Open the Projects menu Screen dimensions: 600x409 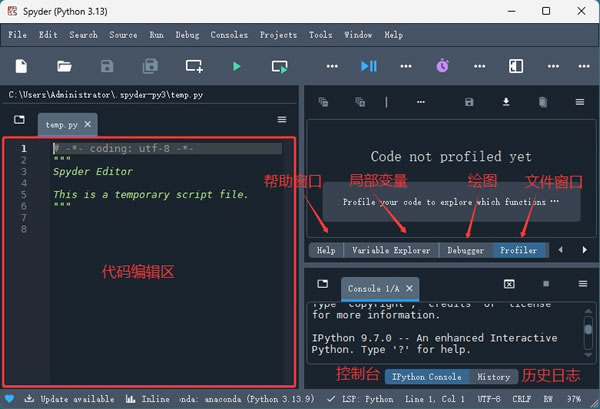pyautogui.click(x=278, y=35)
